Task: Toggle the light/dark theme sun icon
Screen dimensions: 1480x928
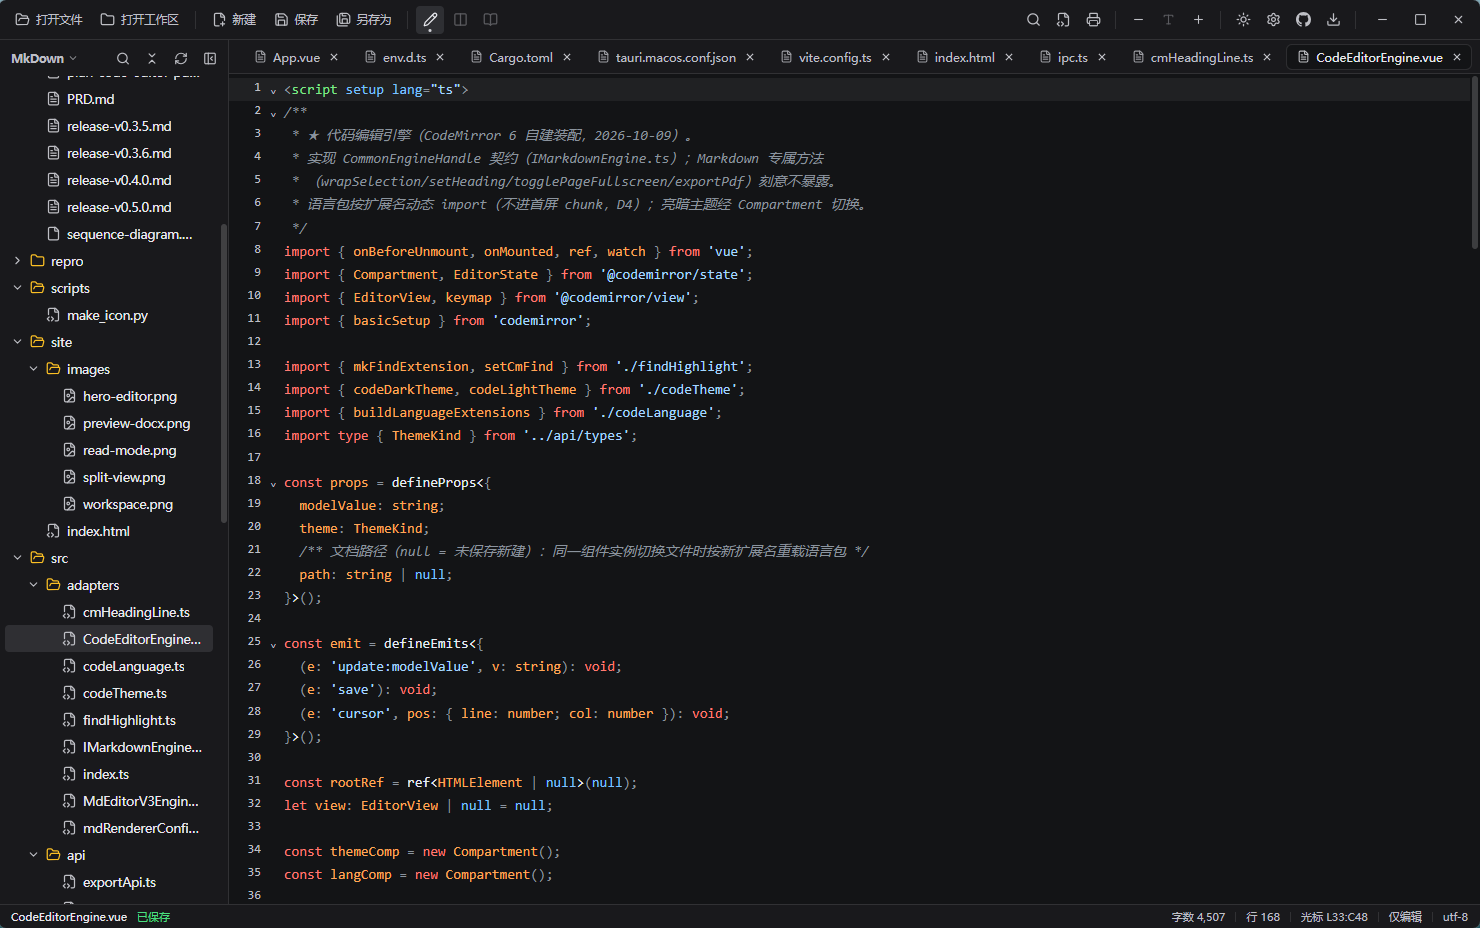Action: click(x=1243, y=20)
